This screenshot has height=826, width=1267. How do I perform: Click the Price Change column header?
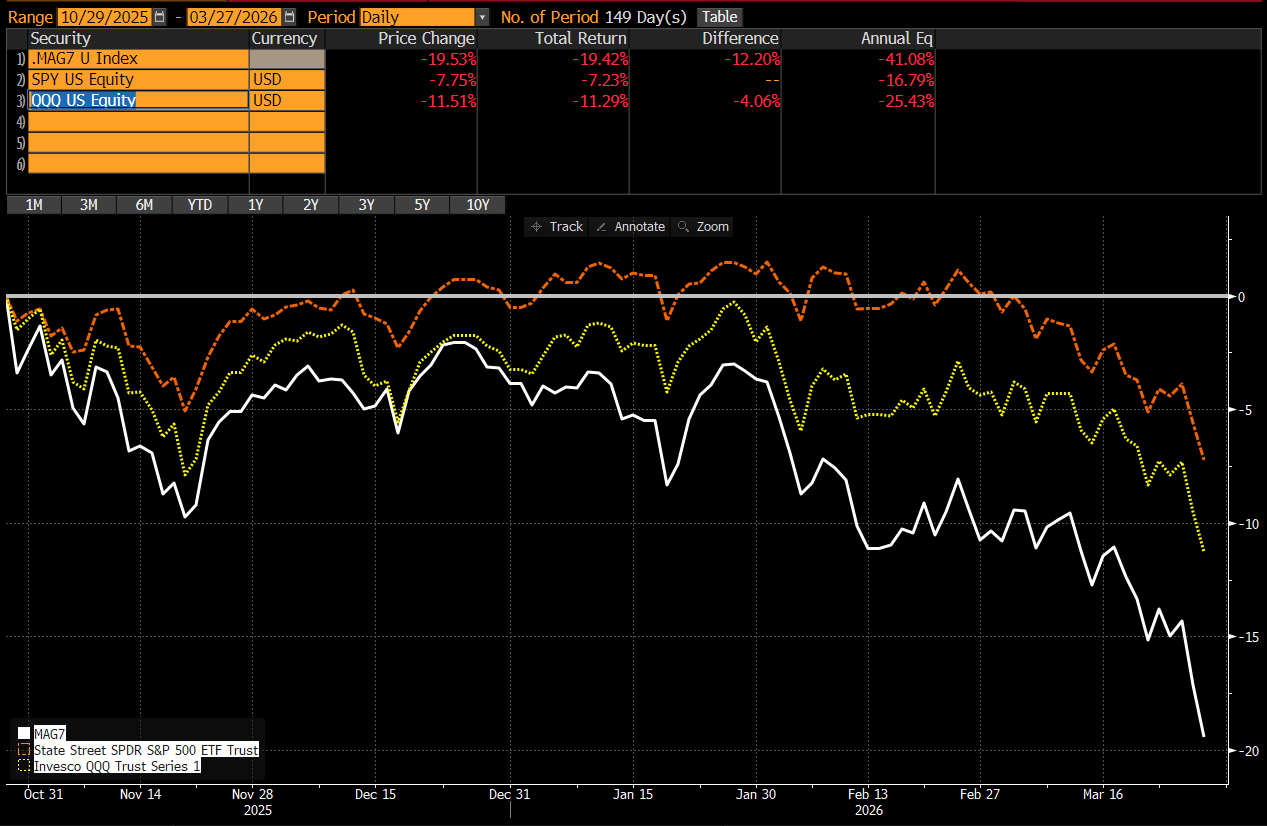pyautogui.click(x=426, y=39)
